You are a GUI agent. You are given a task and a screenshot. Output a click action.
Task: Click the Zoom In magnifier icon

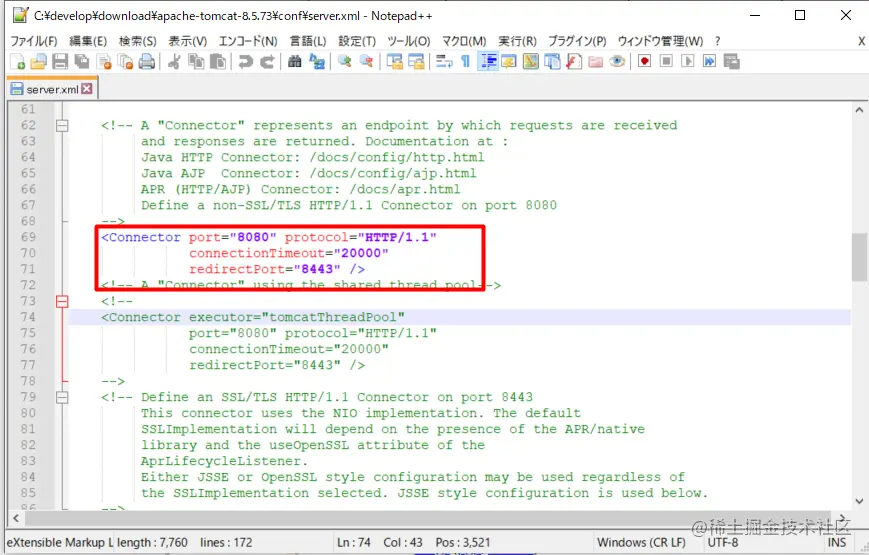point(345,62)
